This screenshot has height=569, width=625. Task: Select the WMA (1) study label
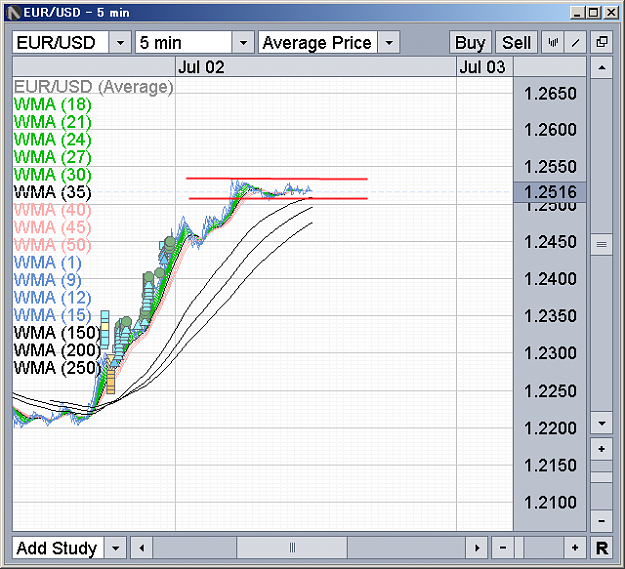click(47, 262)
